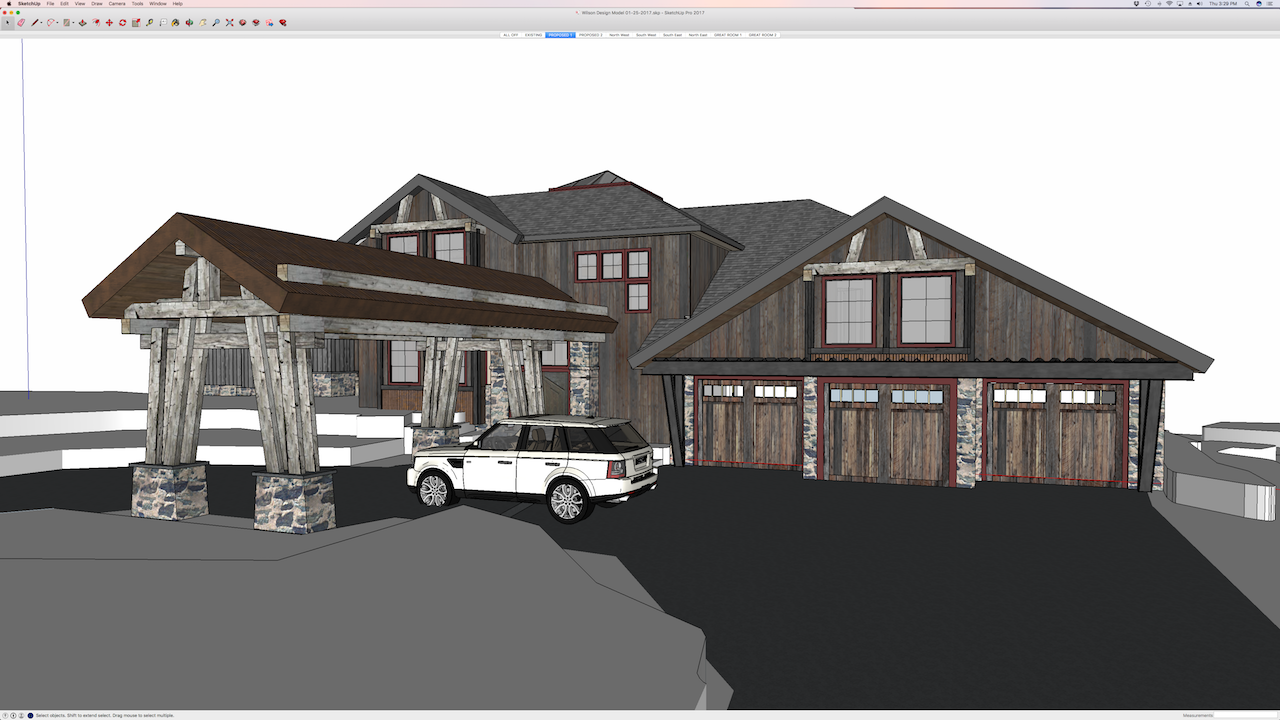Image resolution: width=1280 pixels, height=720 pixels.
Task: Switch to the North West scene tab
Action: [619, 35]
